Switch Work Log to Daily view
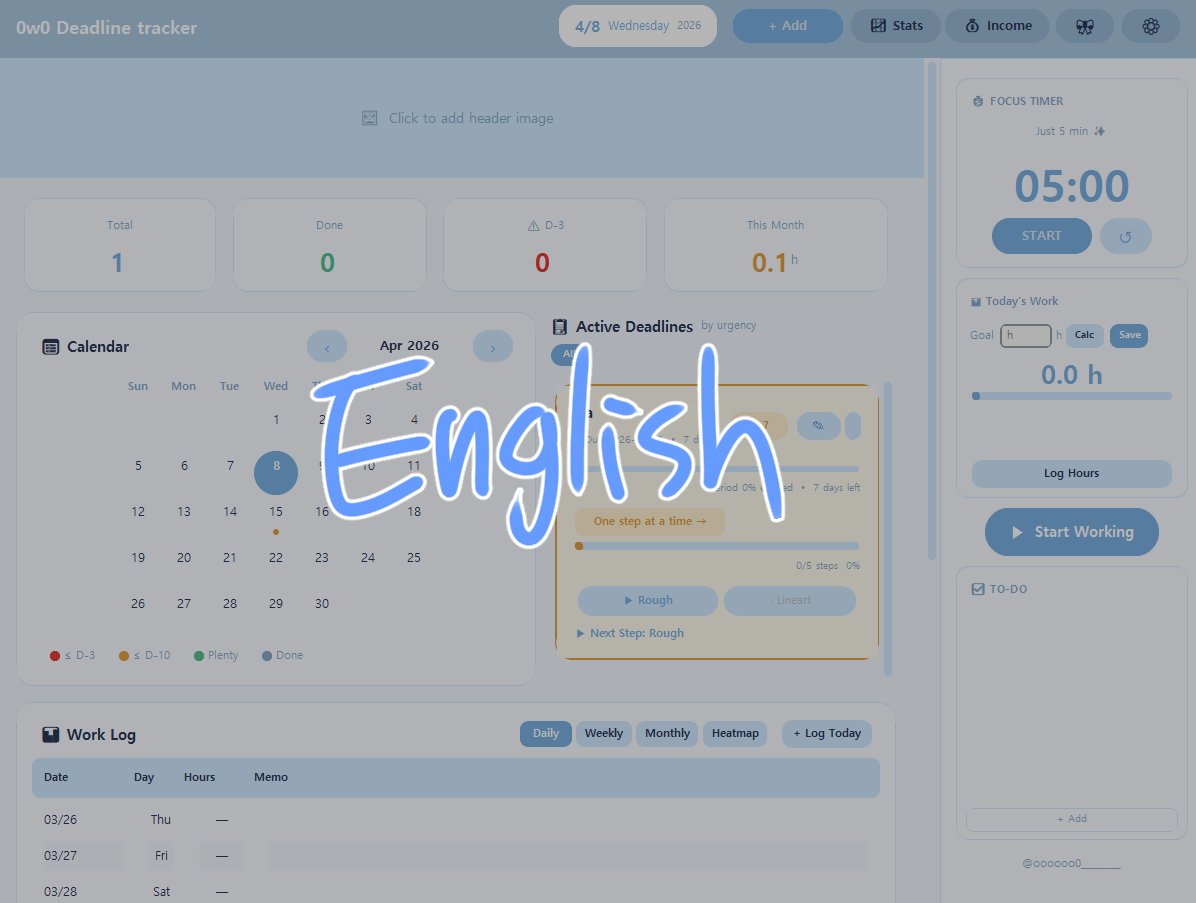Image resolution: width=1196 pixels, height=903 pixels. pyautogui.click(x=545, y=734)
